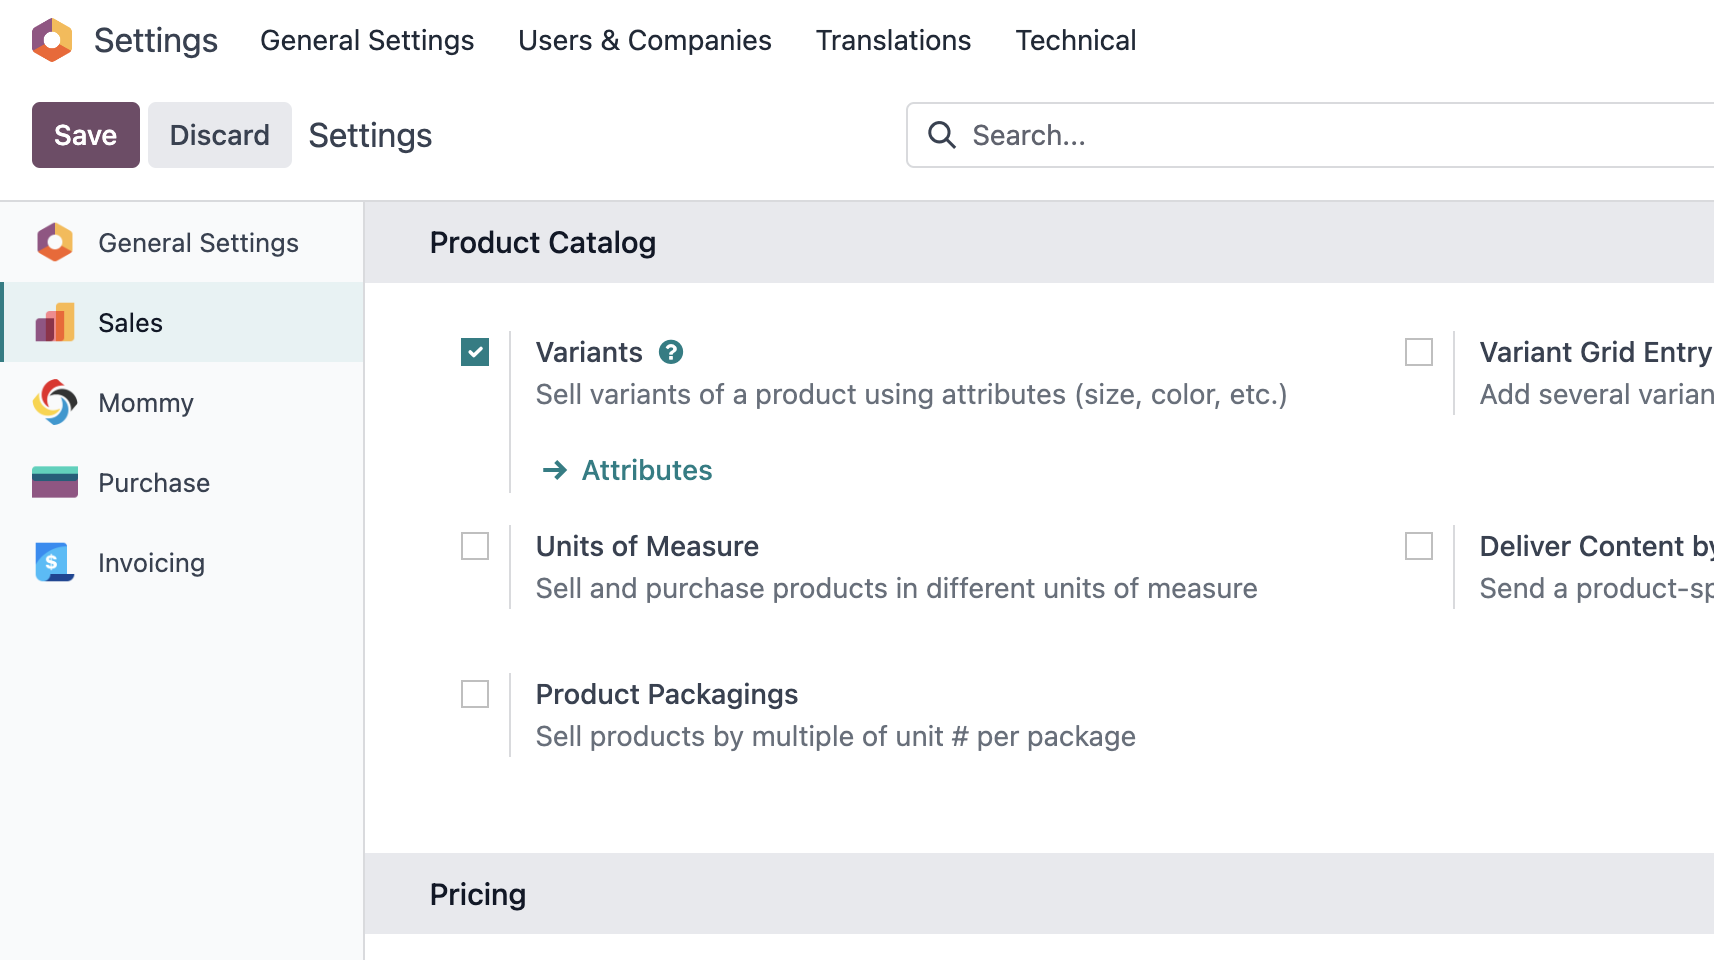This screenshot has width=1714, height=960.
Task: Click 'Sell products by multiple of unit' description
Action: 836,736
